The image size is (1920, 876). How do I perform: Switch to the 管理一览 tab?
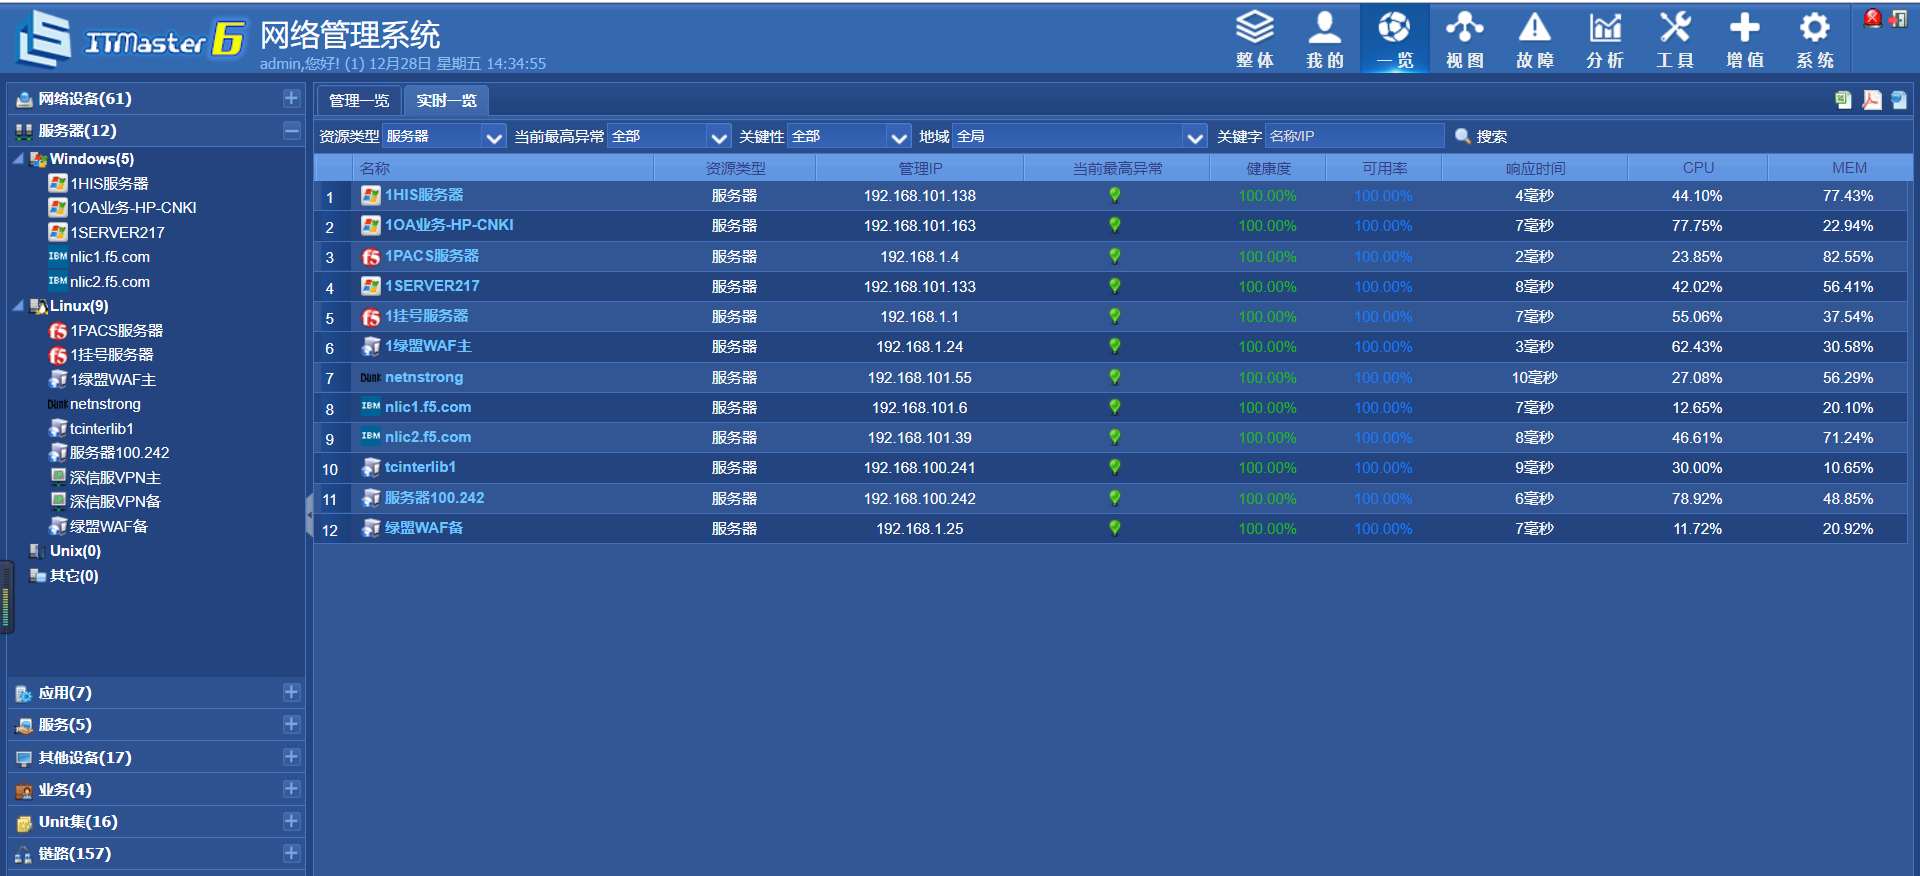tap(359, 100)
